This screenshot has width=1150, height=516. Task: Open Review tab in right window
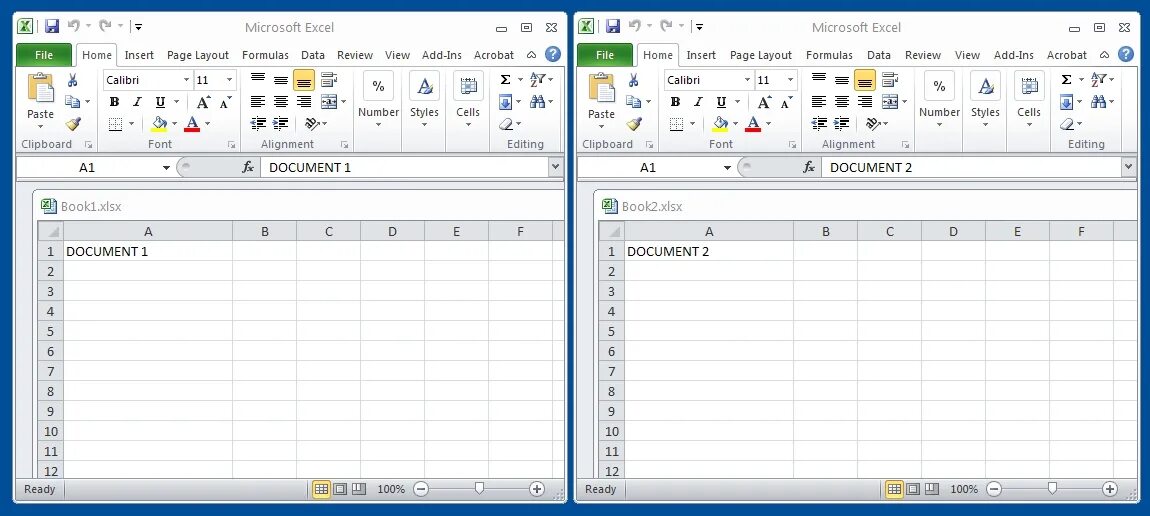[x=923, y=55]
